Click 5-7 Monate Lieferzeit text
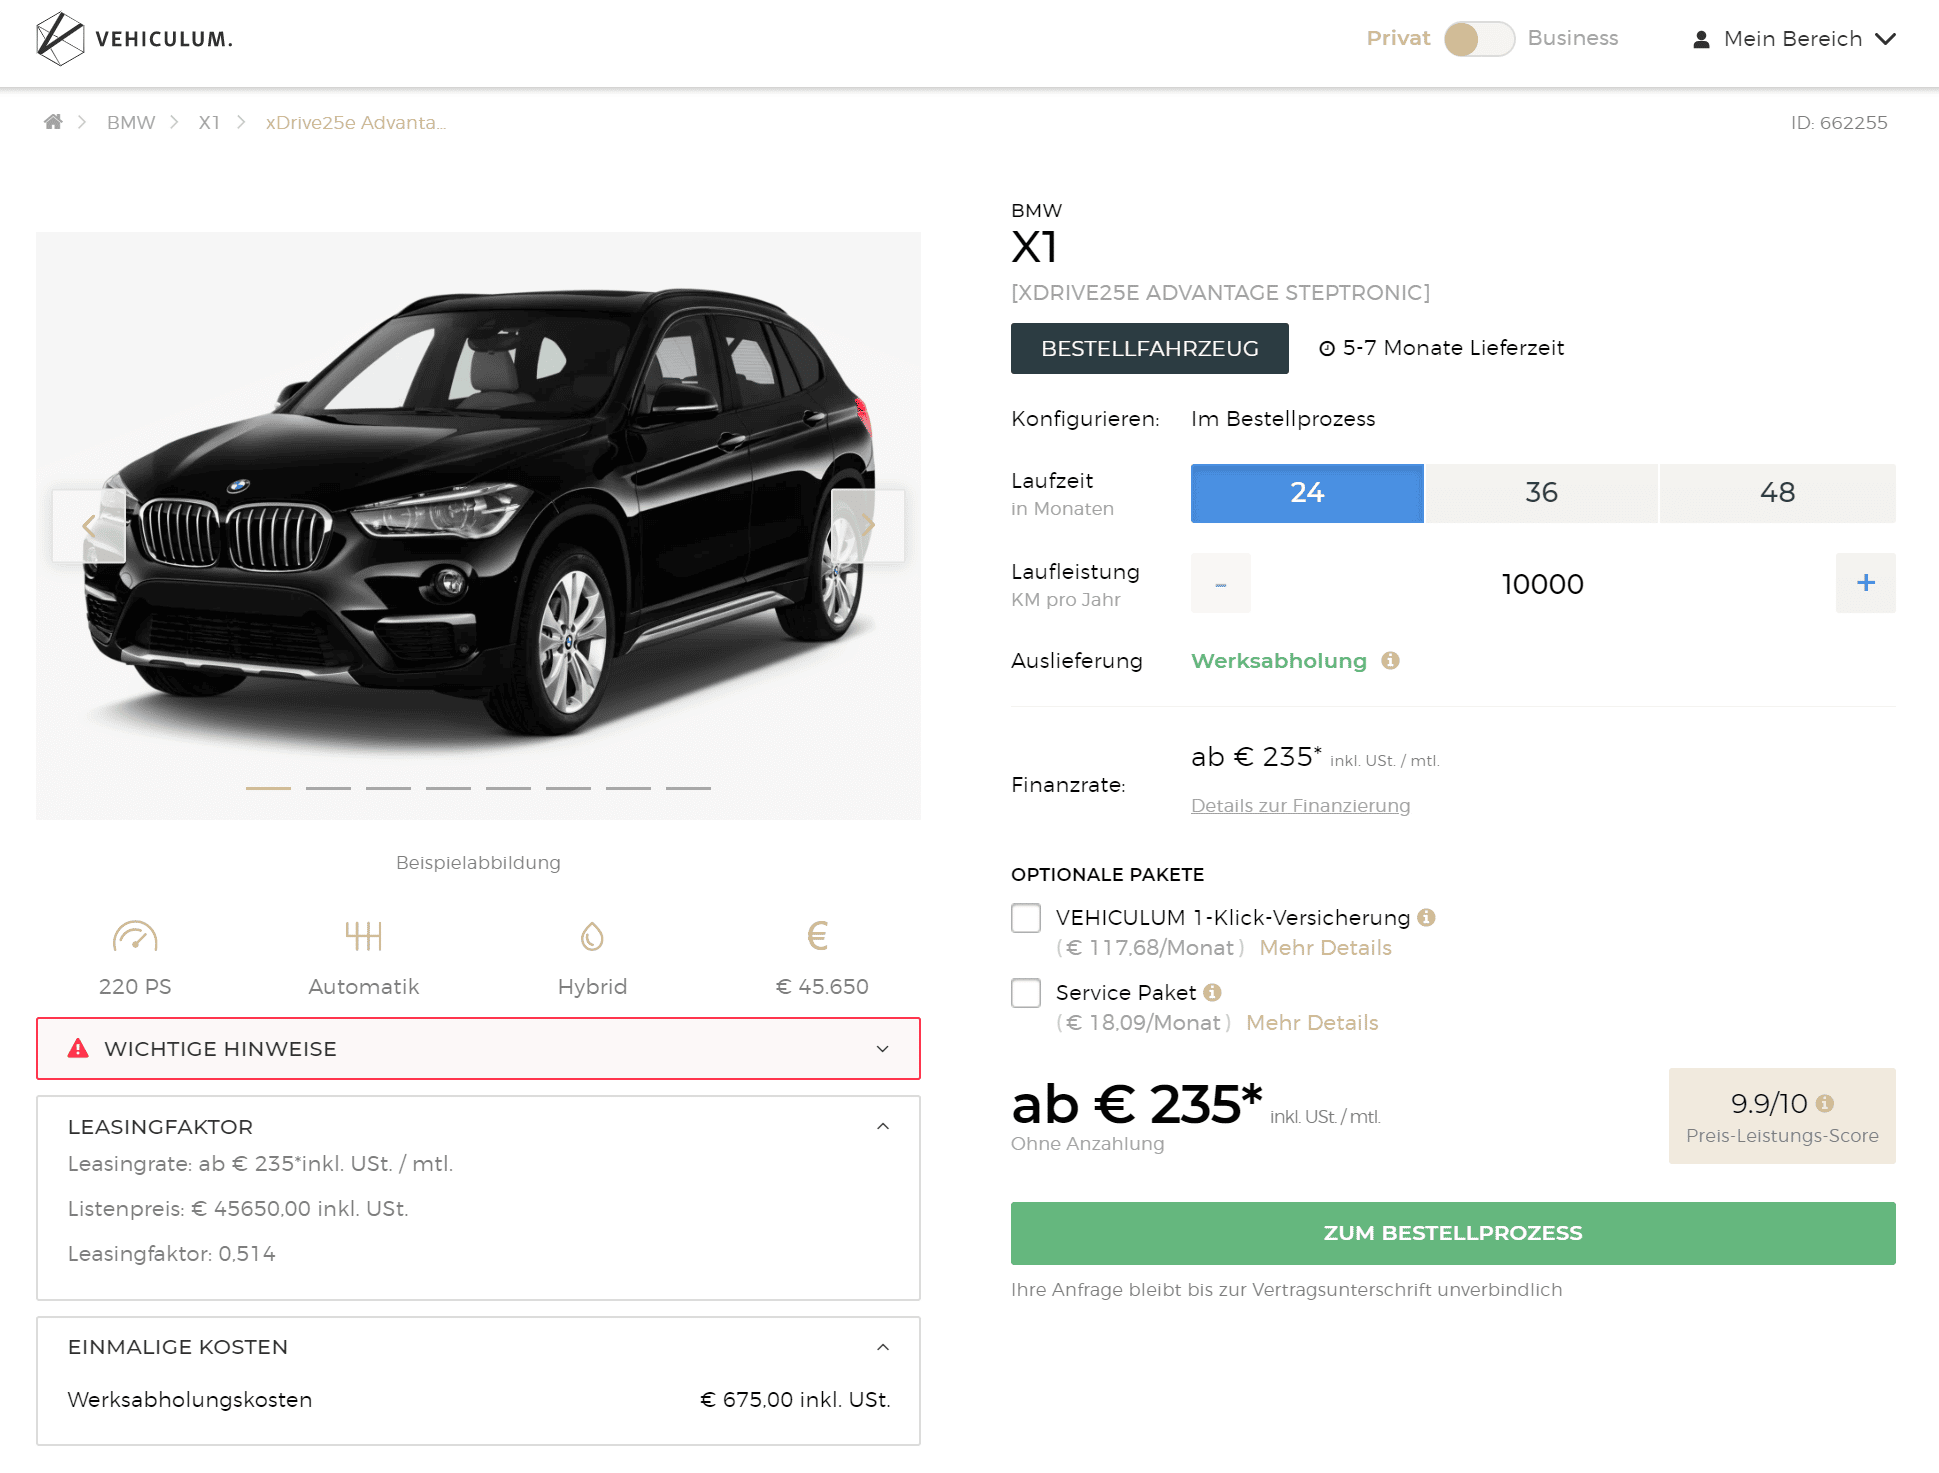This screenshot has width=1939, height=1473. [x=1453, y=348]
